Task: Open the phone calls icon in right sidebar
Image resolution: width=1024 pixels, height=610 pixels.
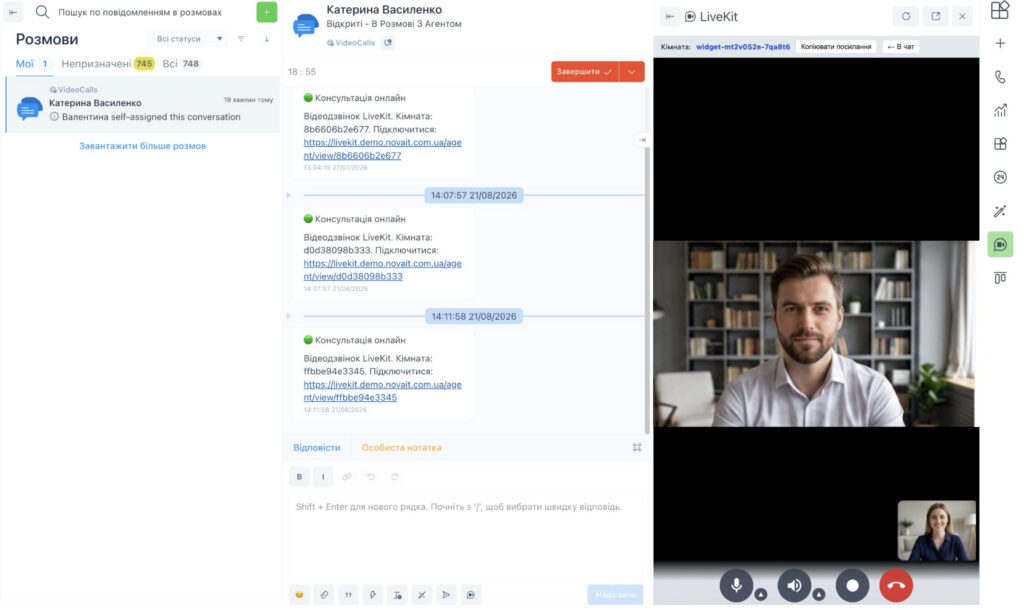Action: pyautogui.click(x=1000, y=76)
